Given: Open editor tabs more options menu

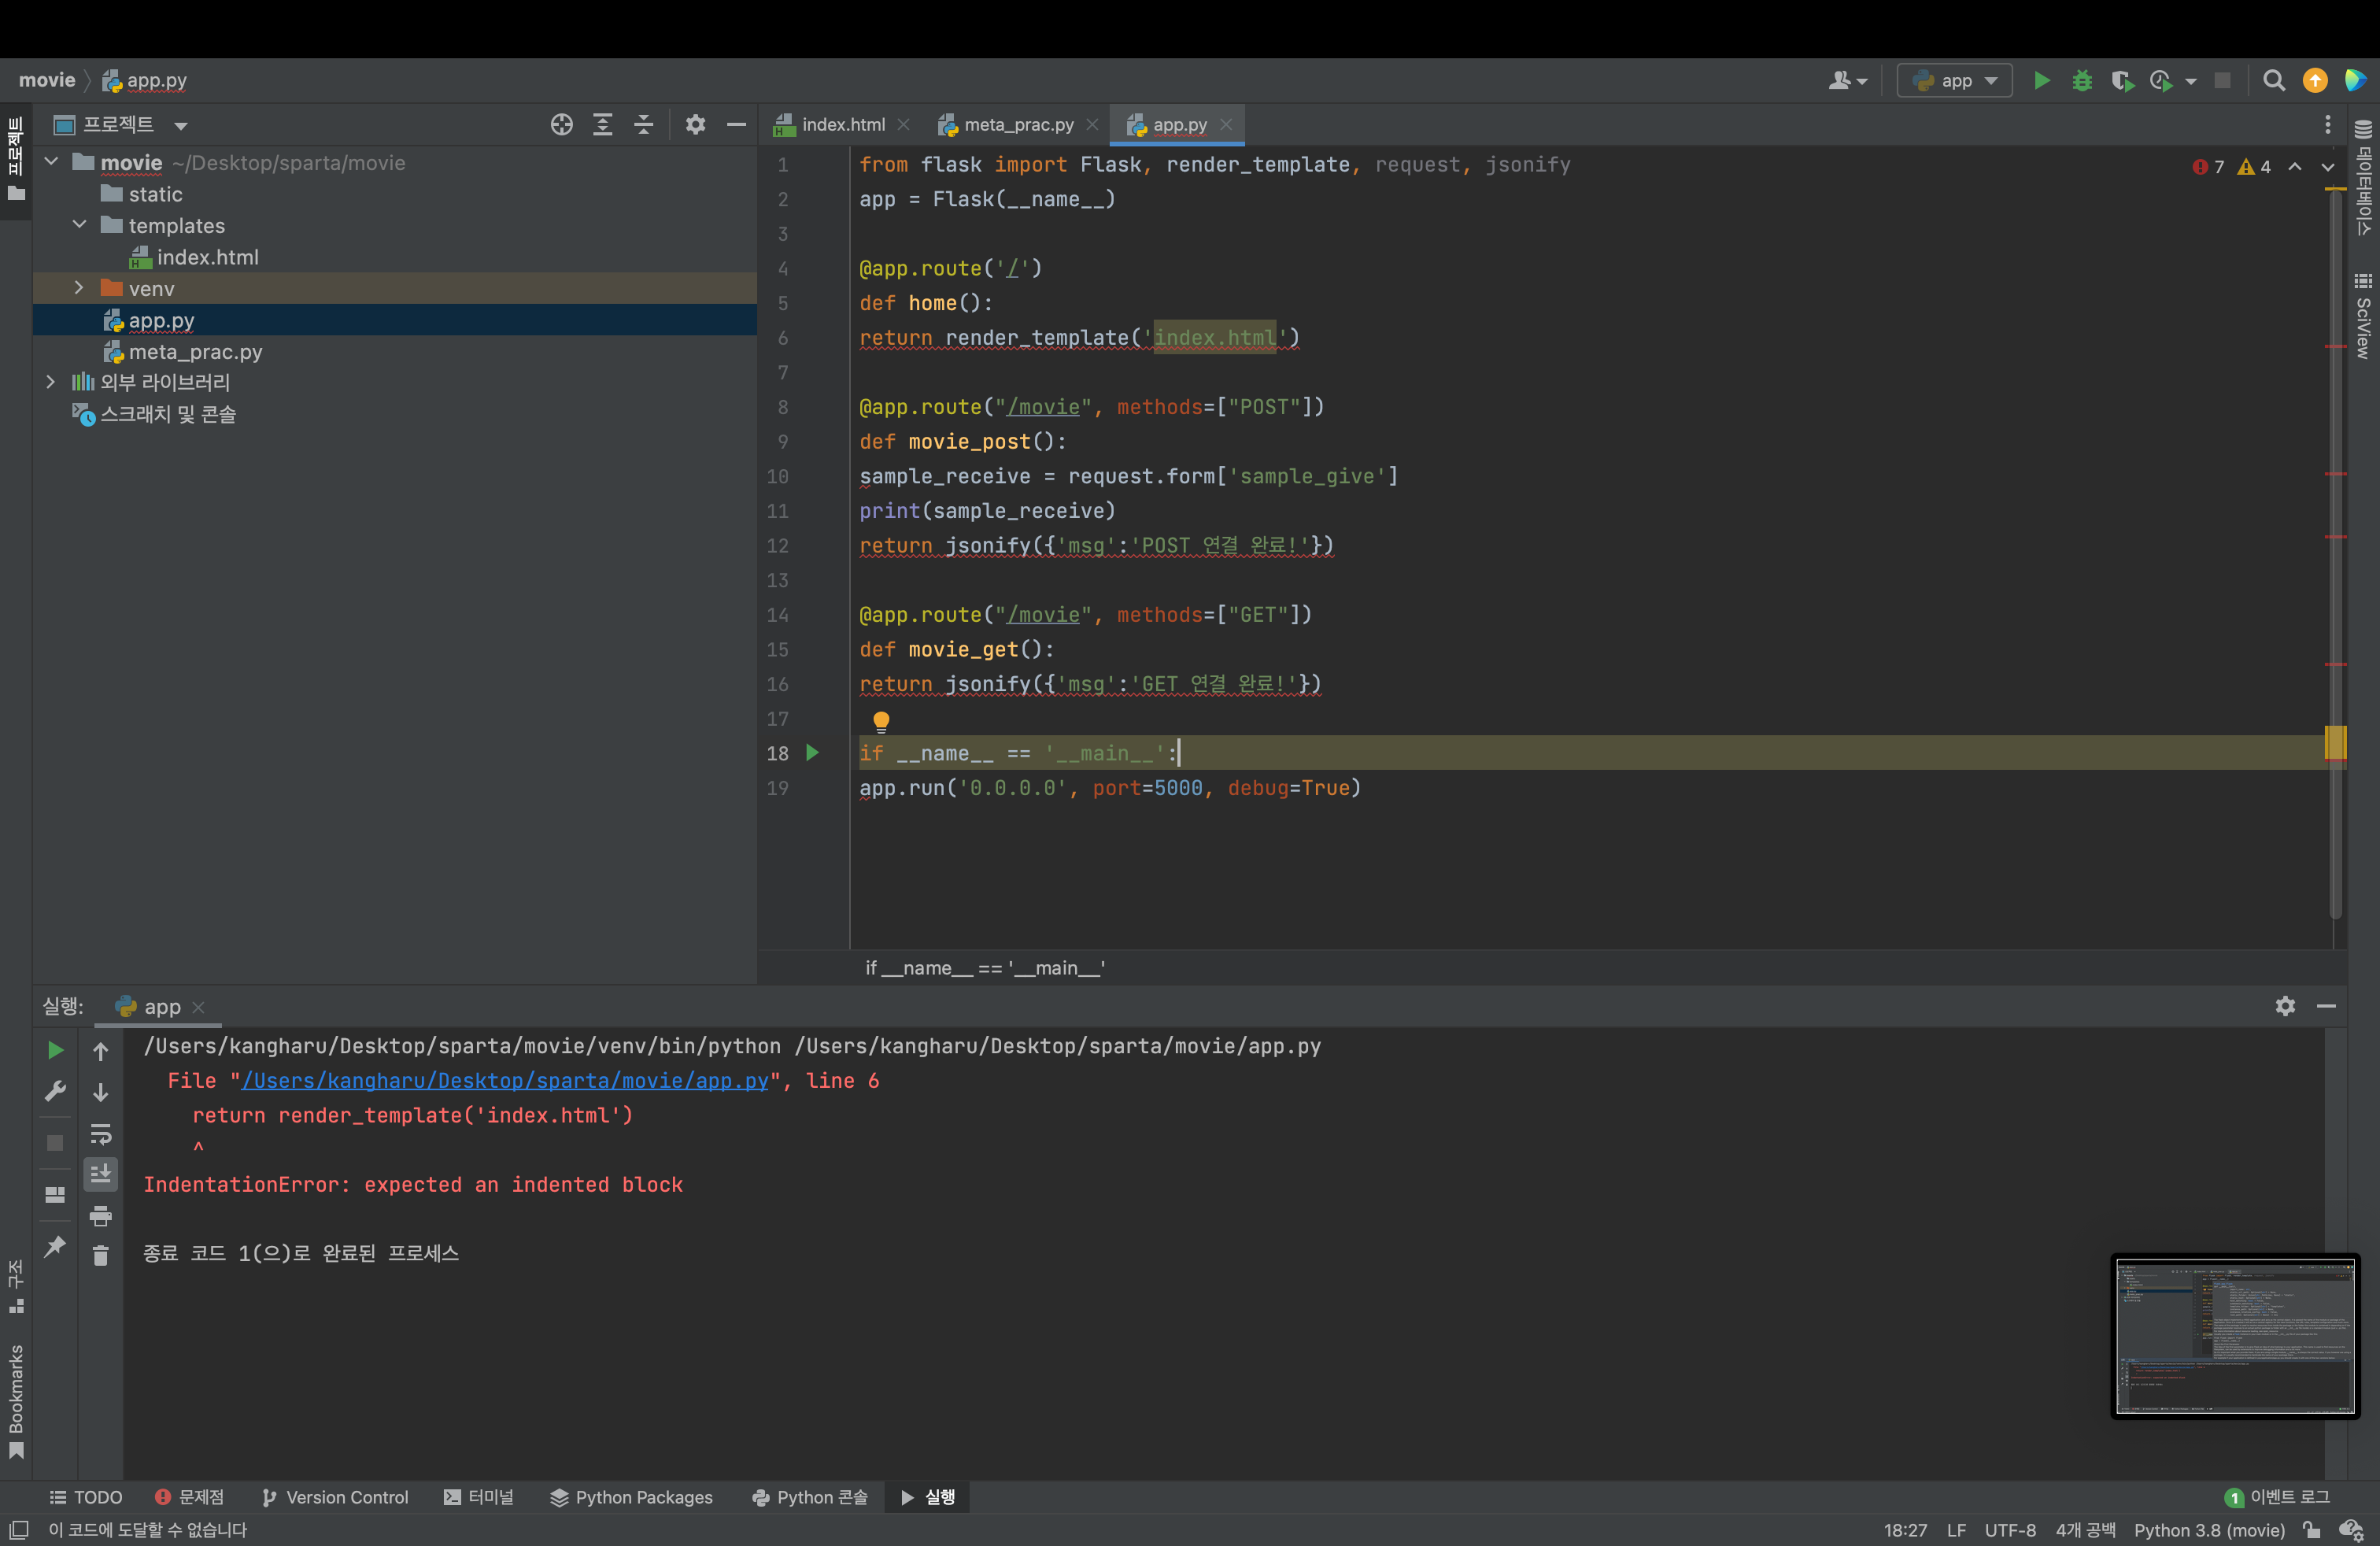Looking at the screenshot, I should point(2328,125).
